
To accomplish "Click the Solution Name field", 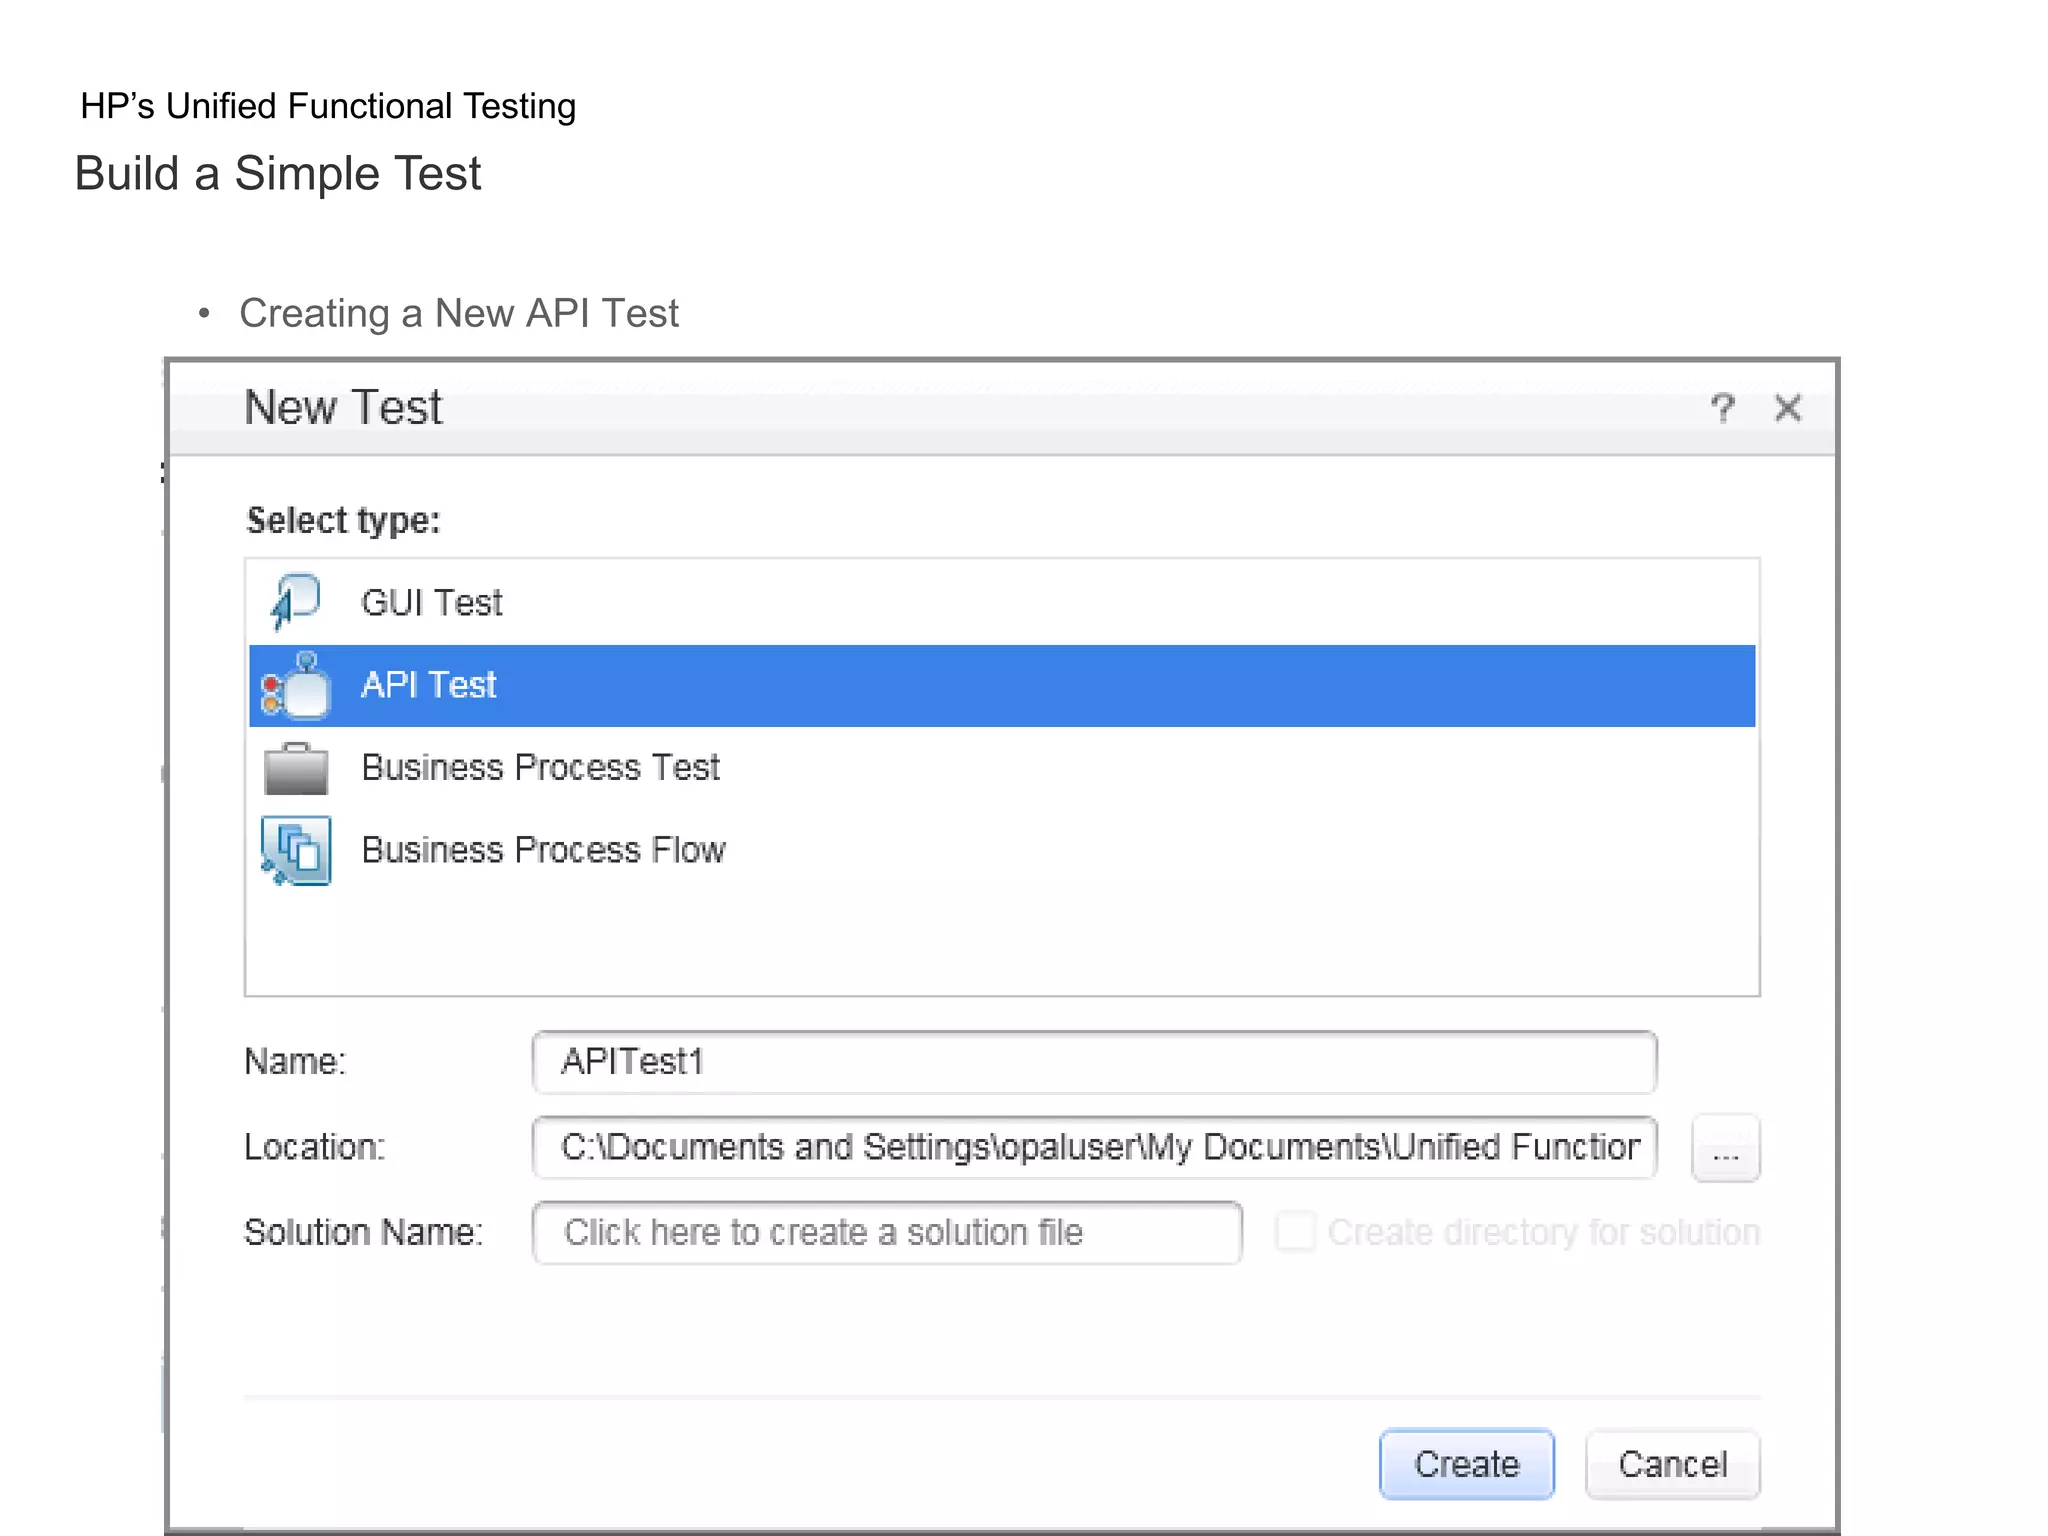I will [887, 1232].
